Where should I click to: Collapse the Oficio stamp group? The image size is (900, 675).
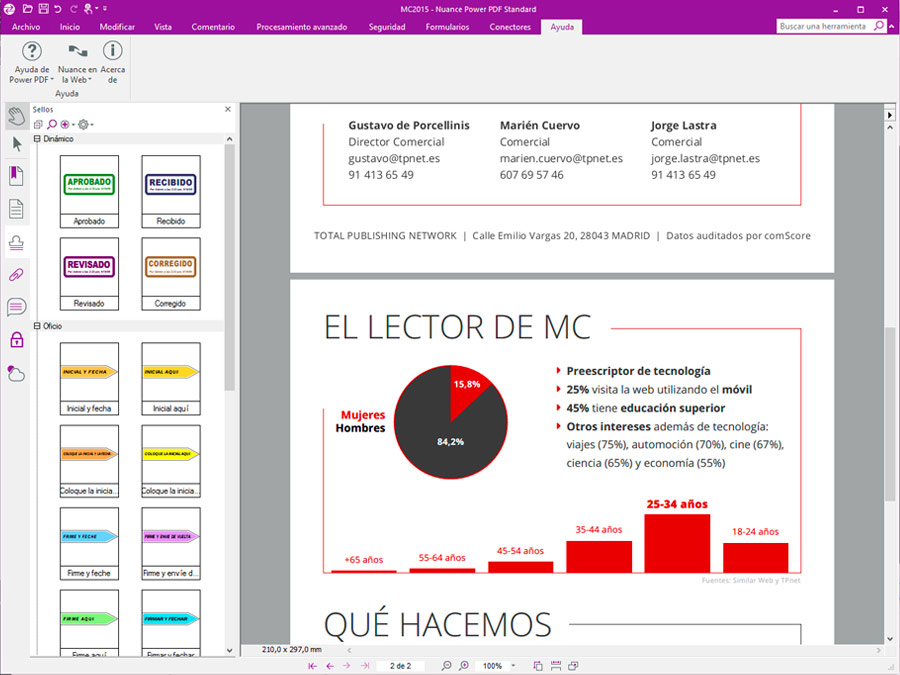click(37, 326)
